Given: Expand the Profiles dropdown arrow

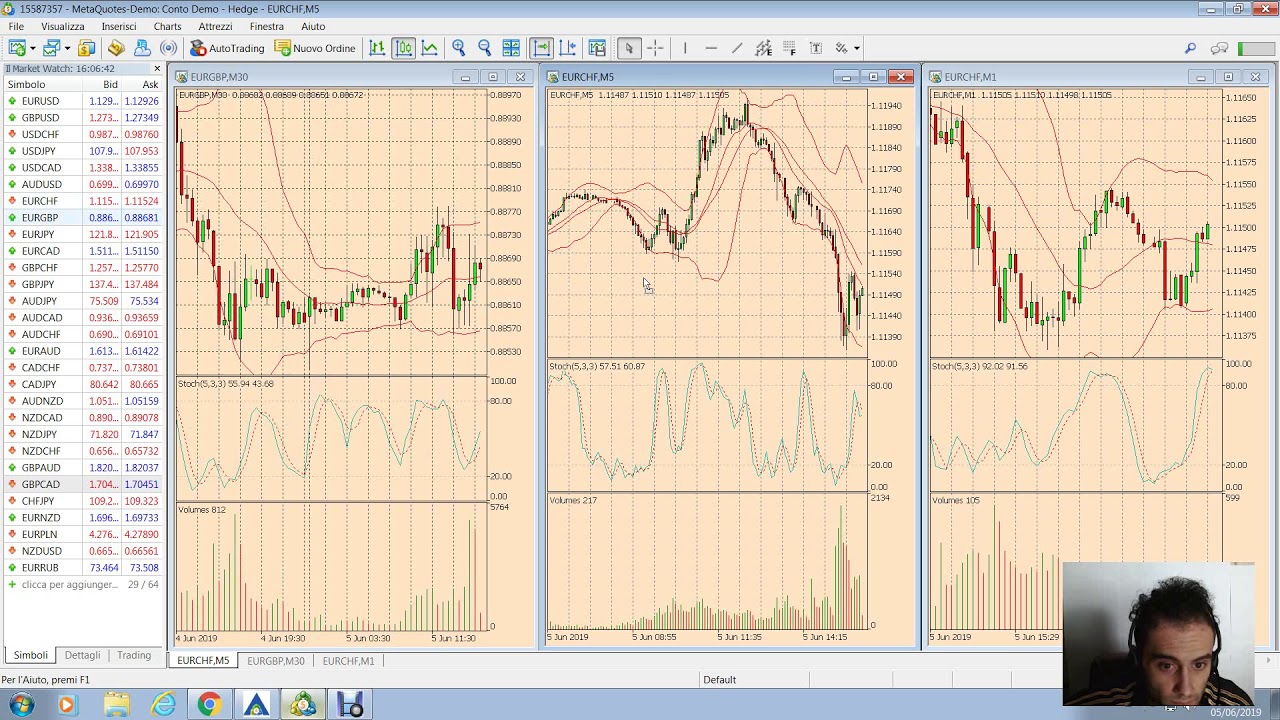Looking at the screenshot, I should coord(66,48).
